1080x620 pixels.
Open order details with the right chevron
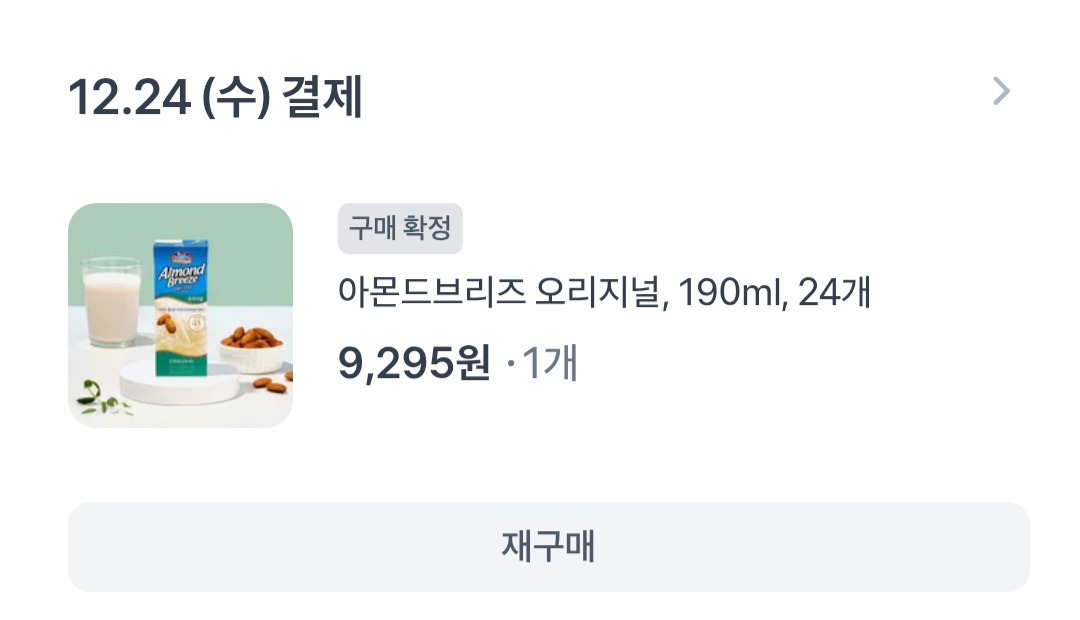point(1000,92)
